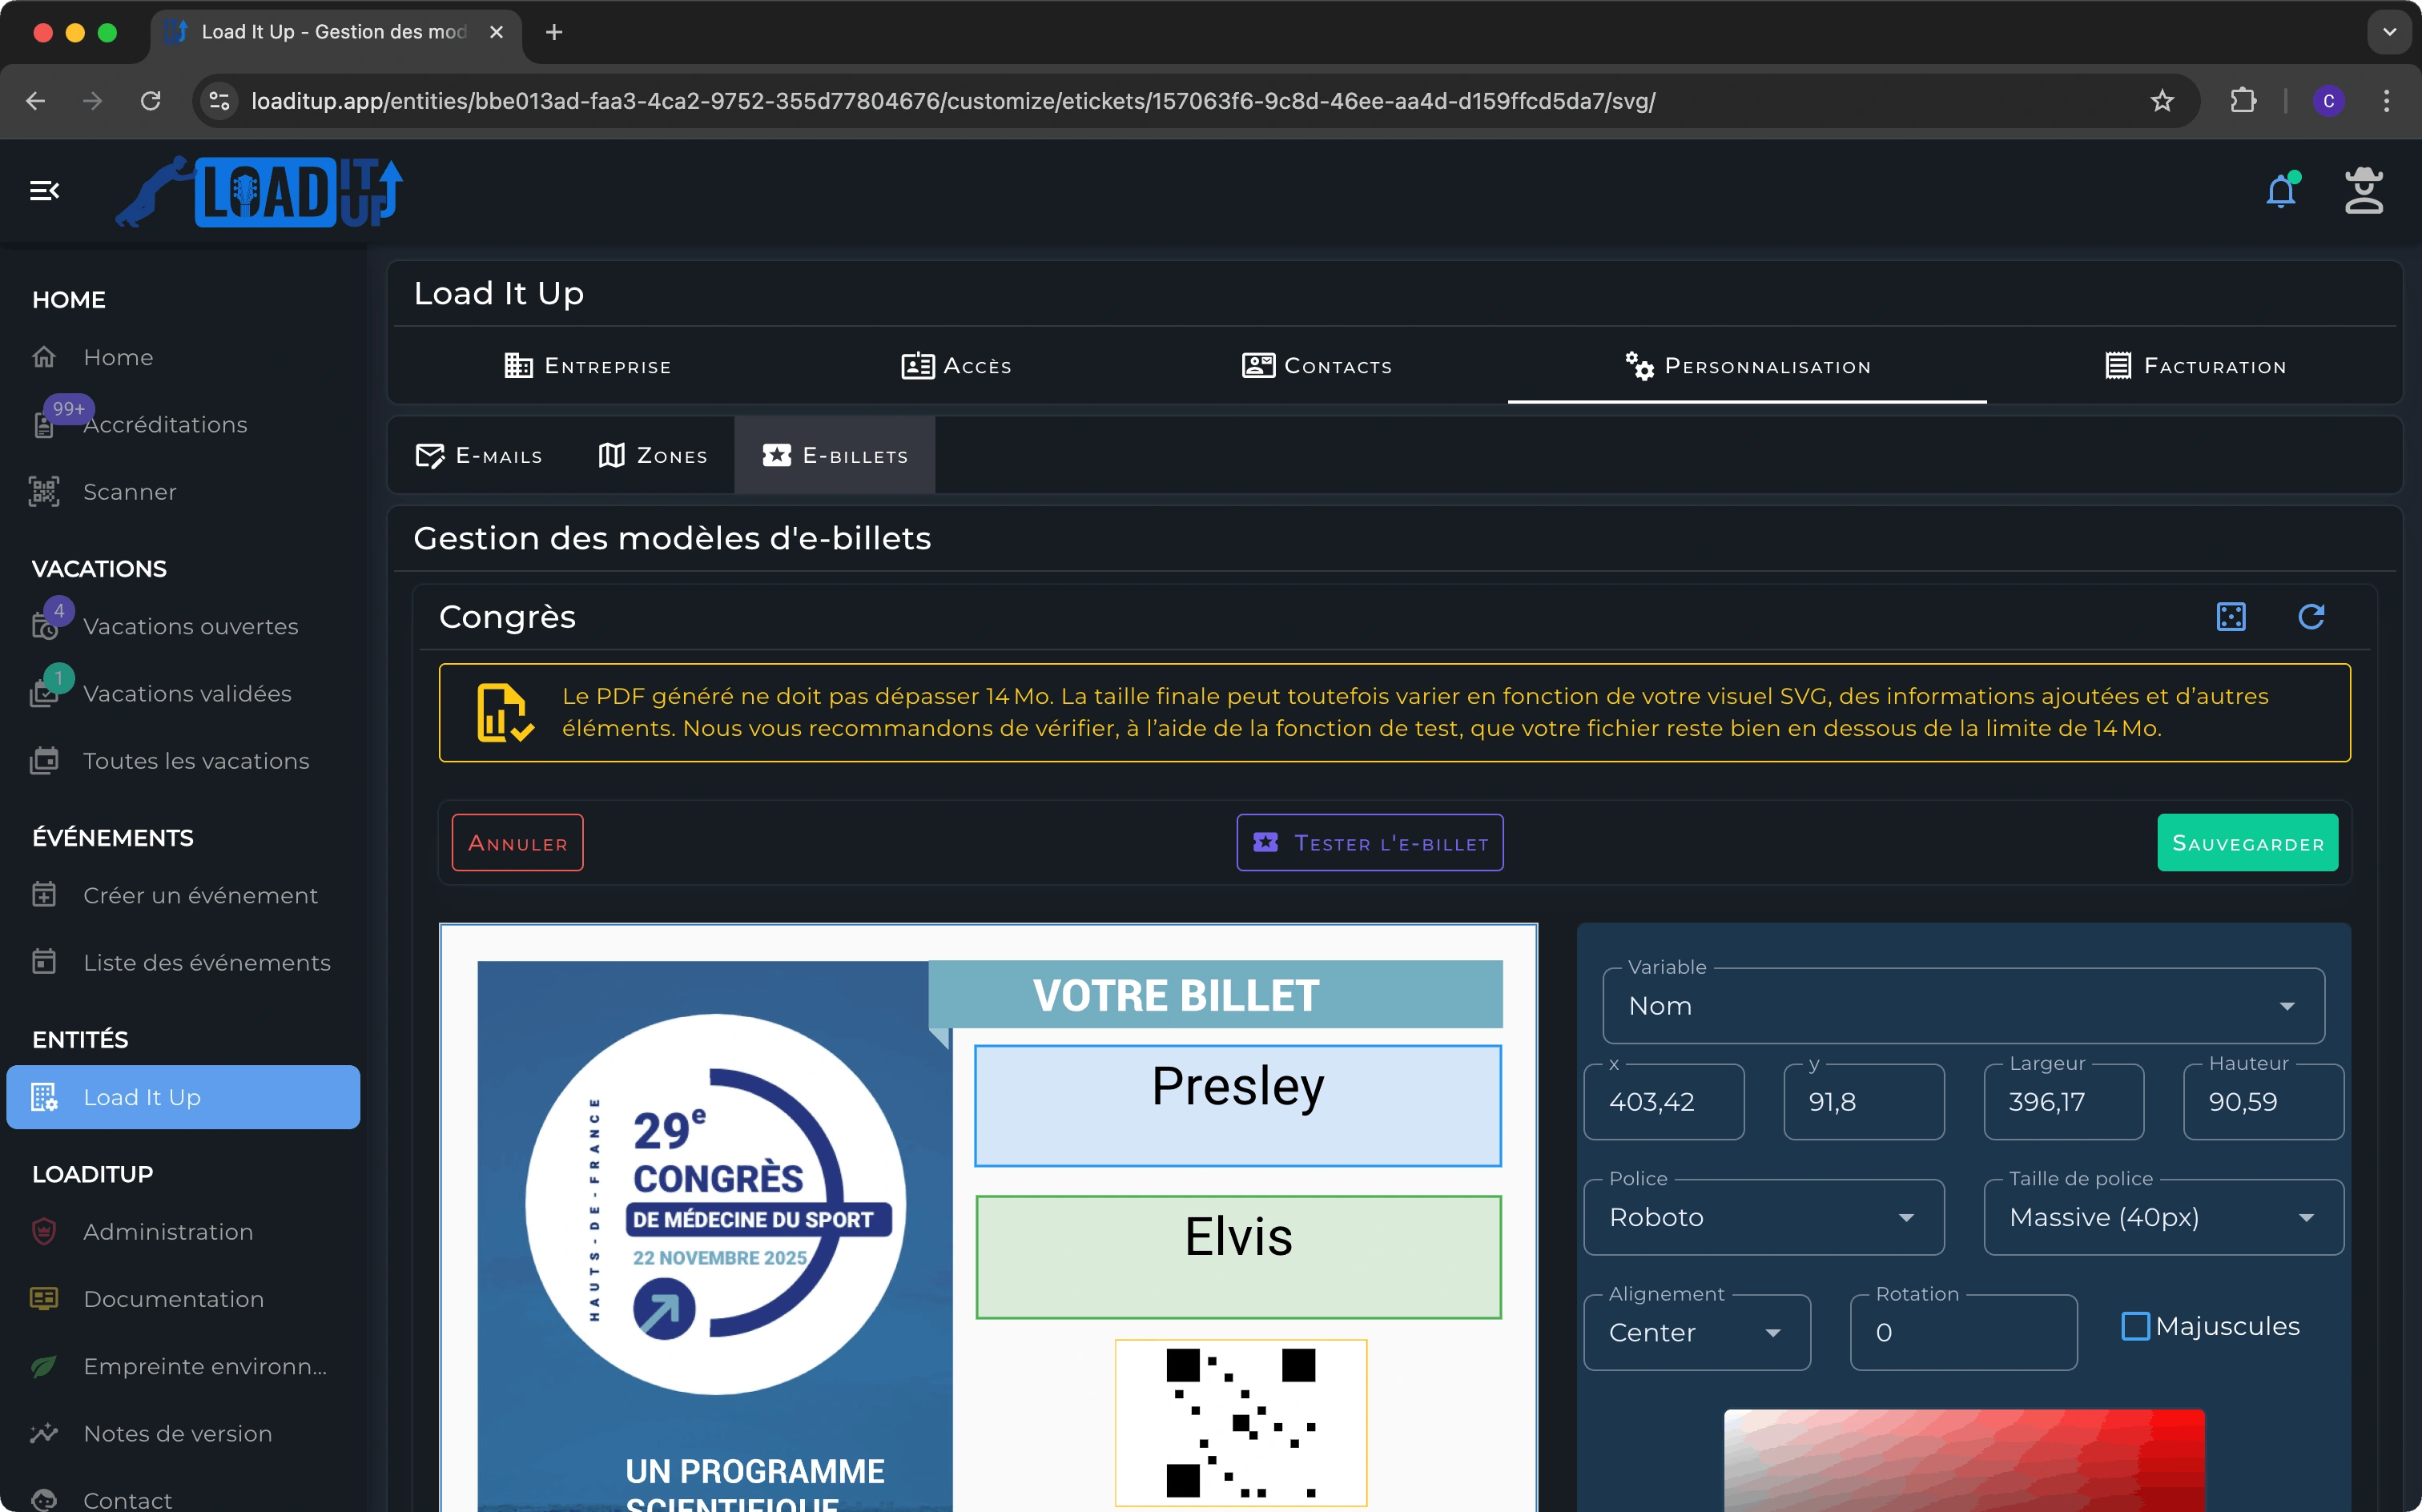The width and height of the screenshot is (2422, 1512).
Task: Click the refresh icon in the Congrès header
Action: (2312, 617)
